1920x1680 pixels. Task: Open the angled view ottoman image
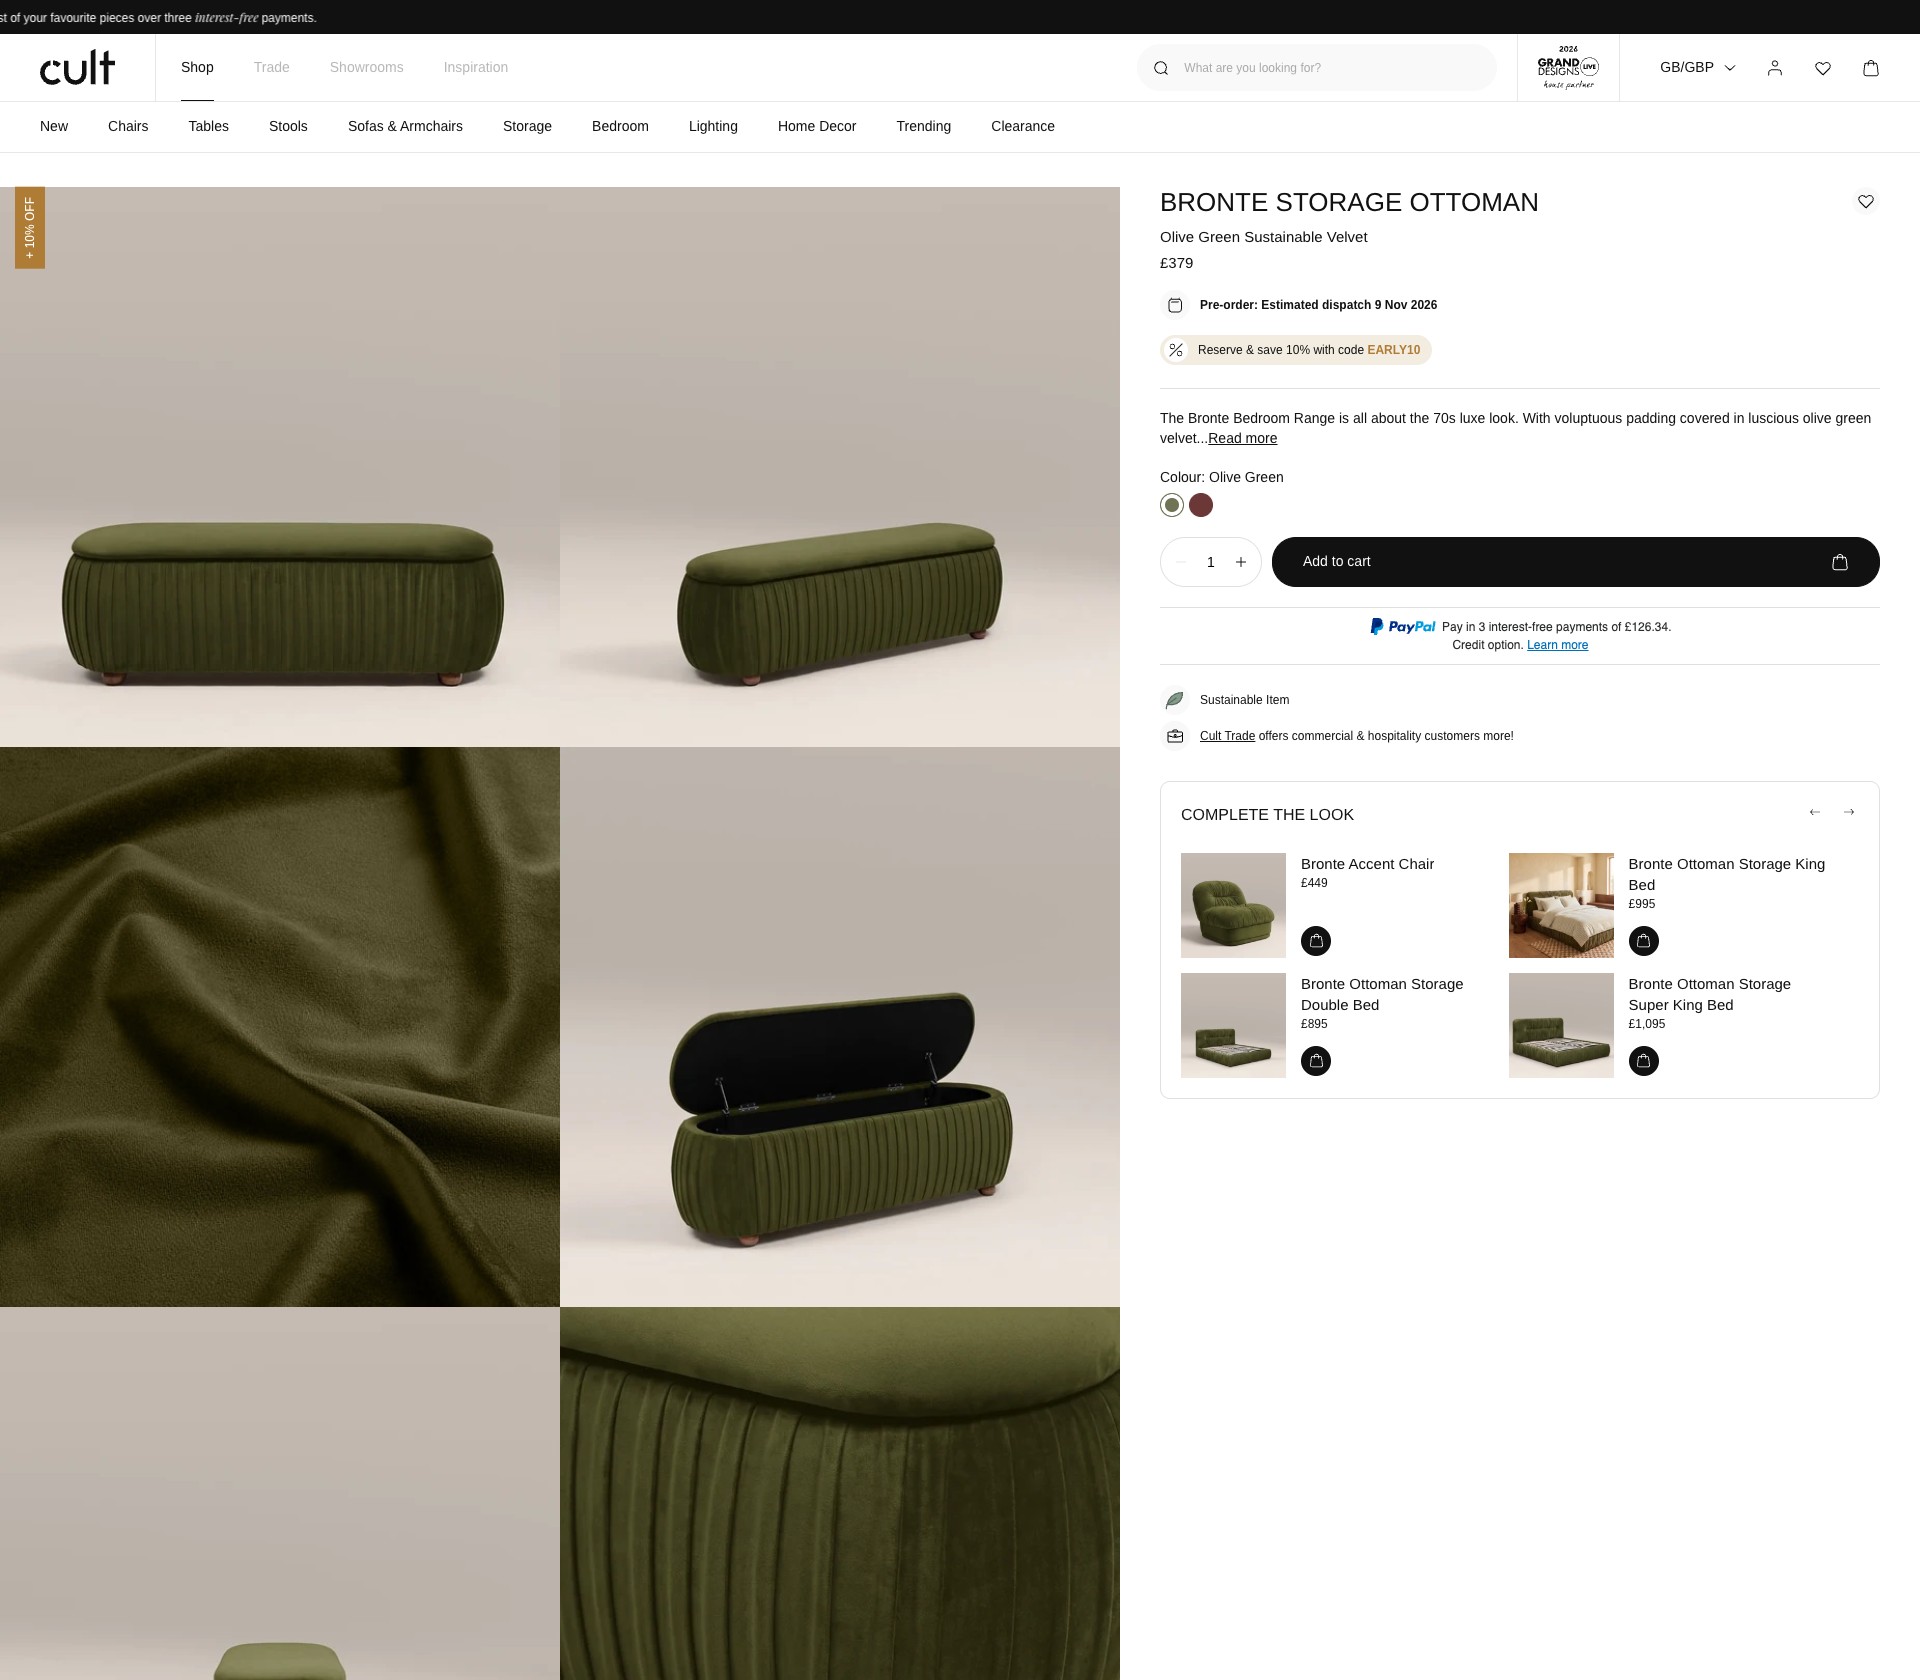[x=840, y=467]
